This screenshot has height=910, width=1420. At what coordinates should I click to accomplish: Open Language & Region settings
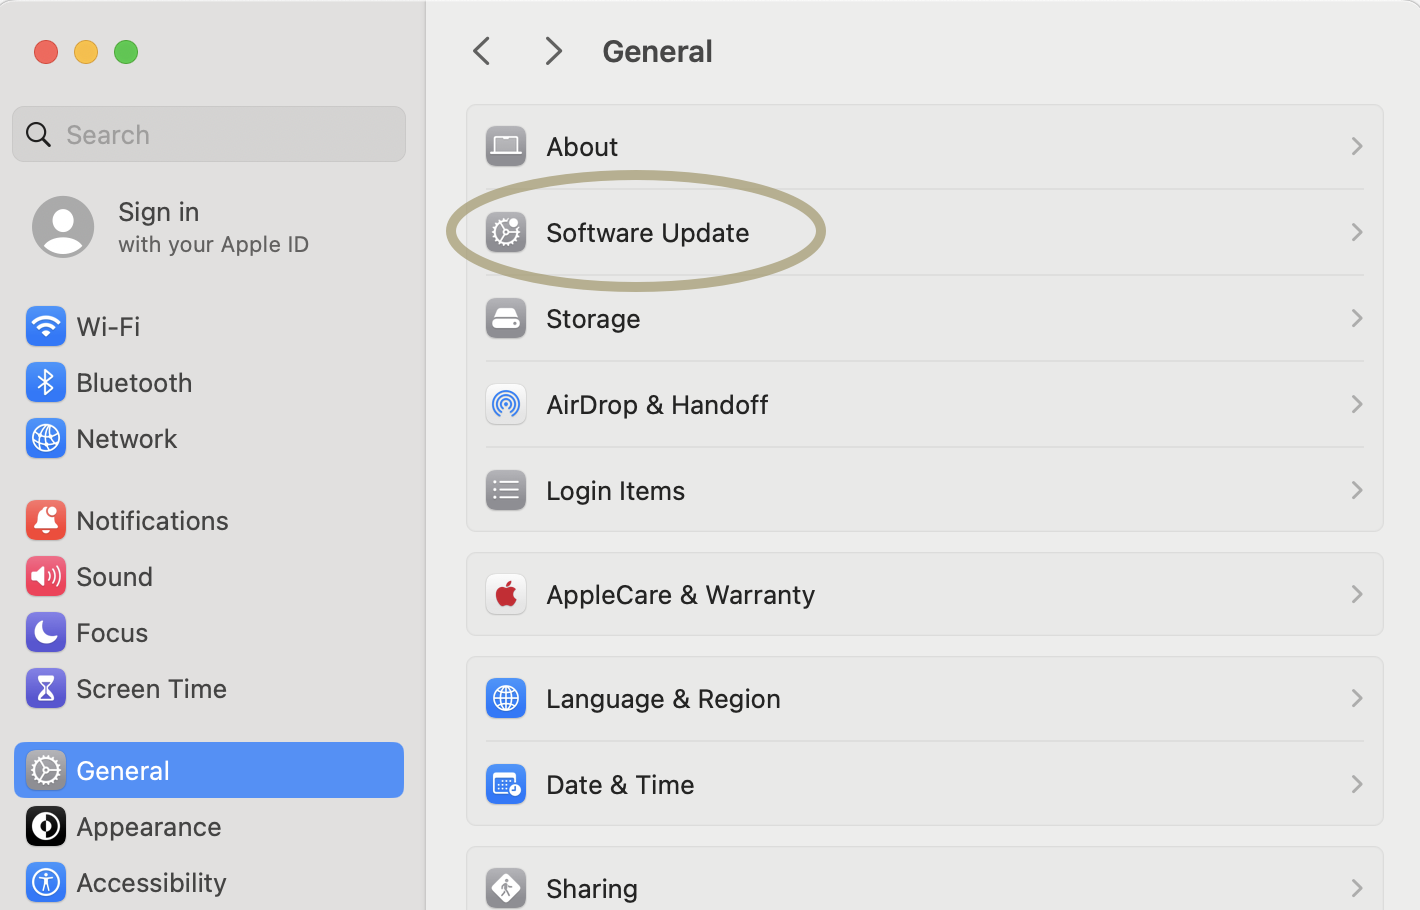(663, 698)
